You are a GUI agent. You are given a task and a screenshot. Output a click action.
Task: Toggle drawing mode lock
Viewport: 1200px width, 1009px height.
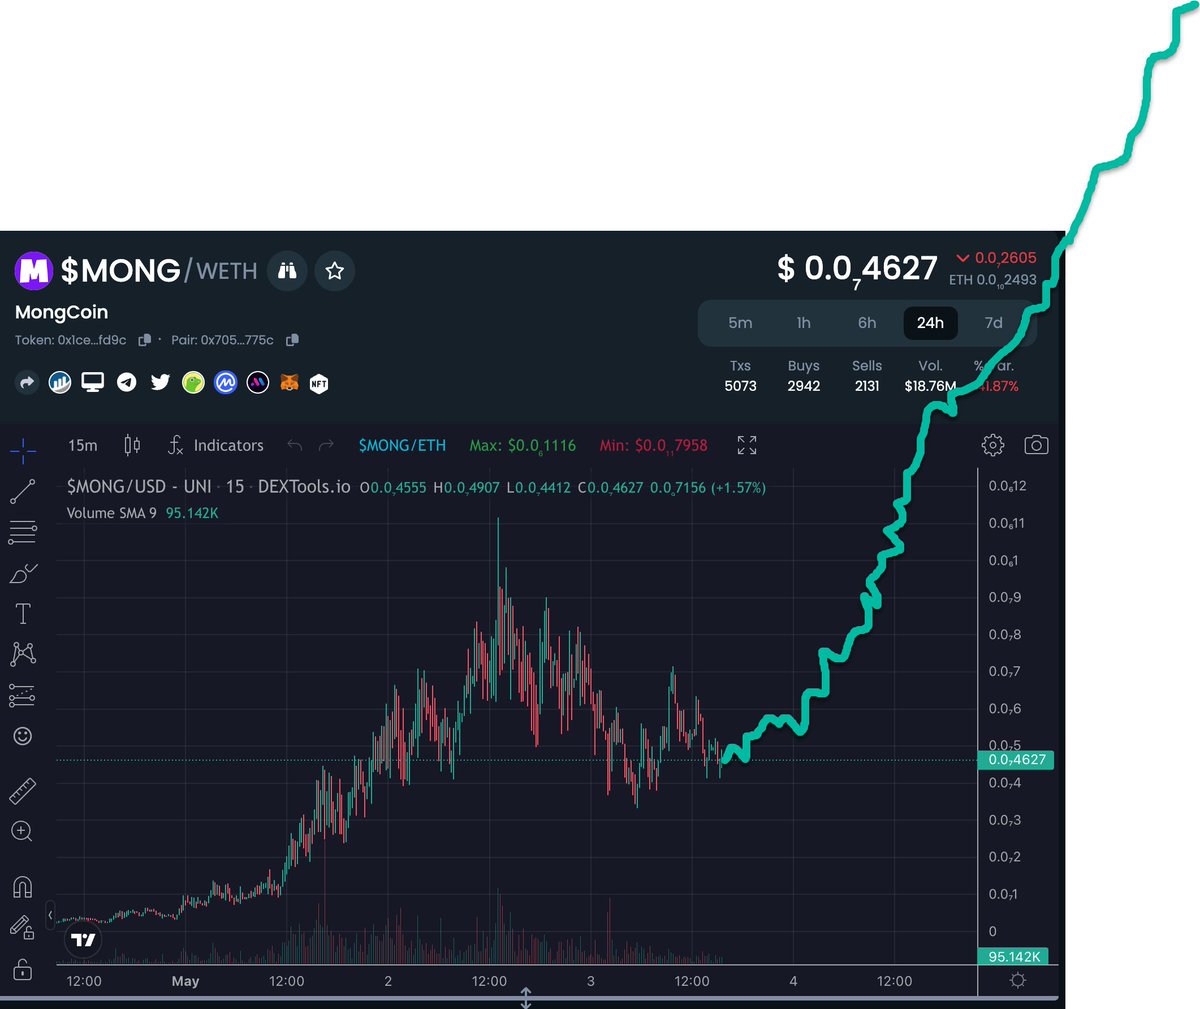coord(22,925)
